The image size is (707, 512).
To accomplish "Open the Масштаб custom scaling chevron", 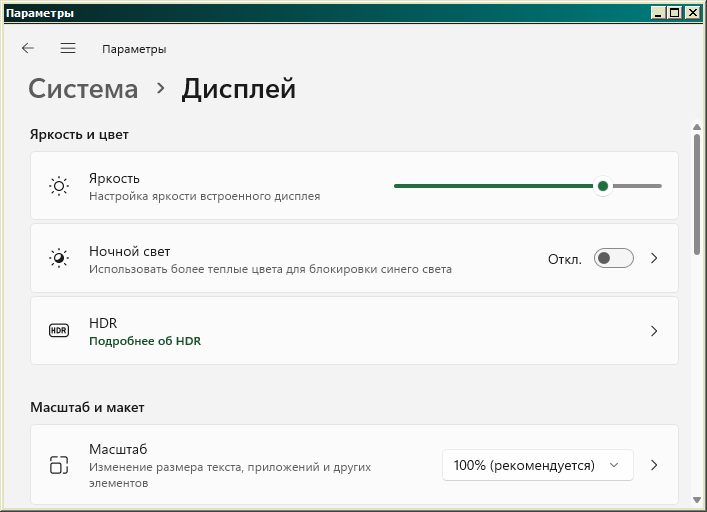I will click(x=654, y=465).
